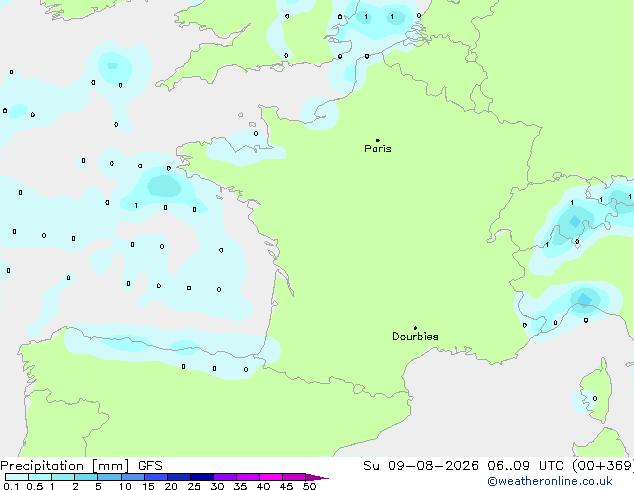Open the weatheronline.co.uk copyright link

pos(550,481)
